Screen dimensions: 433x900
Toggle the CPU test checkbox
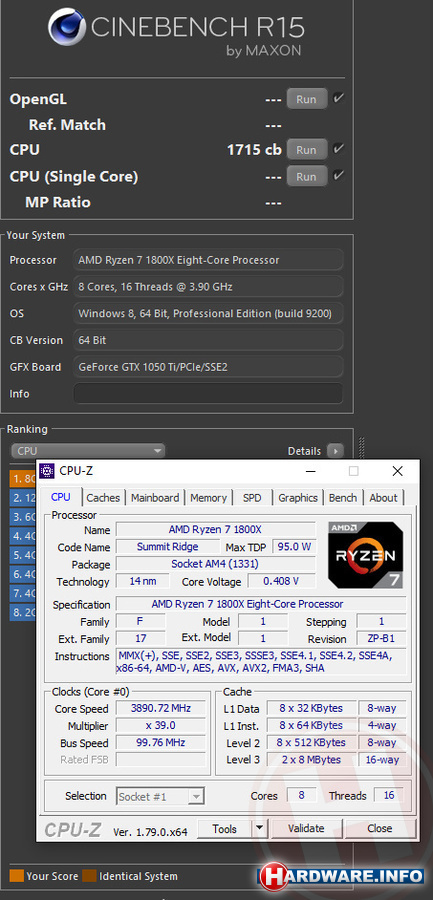338,149
